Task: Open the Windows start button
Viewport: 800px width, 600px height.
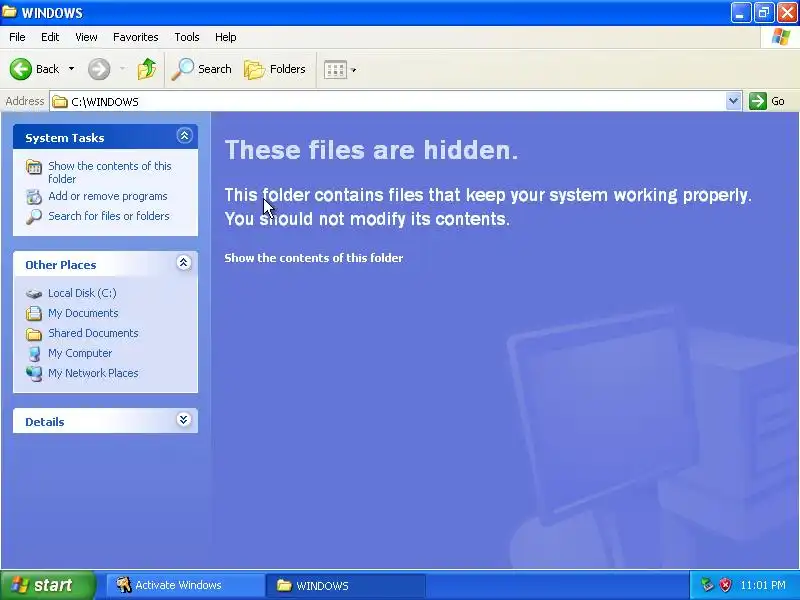Action: [x=48, y=585]
